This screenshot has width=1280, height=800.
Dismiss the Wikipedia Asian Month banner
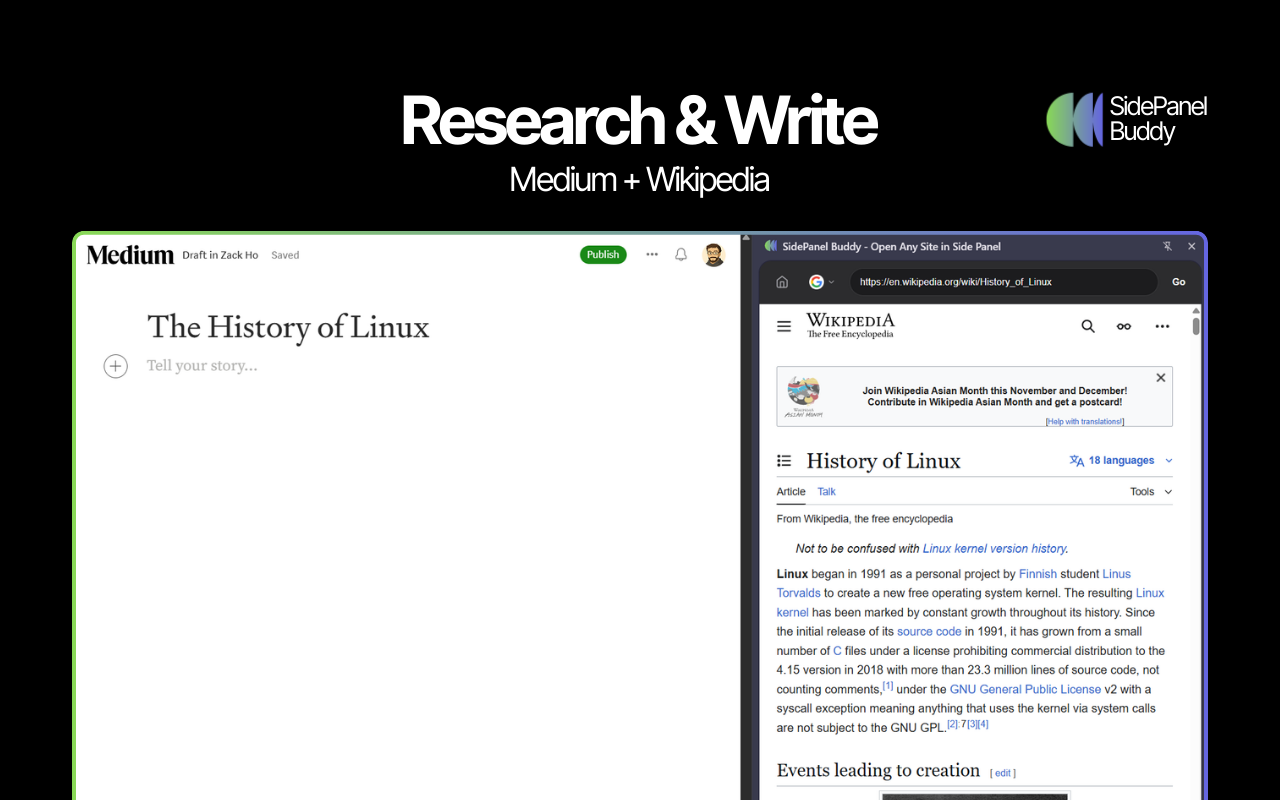(x=1161, y=378)
